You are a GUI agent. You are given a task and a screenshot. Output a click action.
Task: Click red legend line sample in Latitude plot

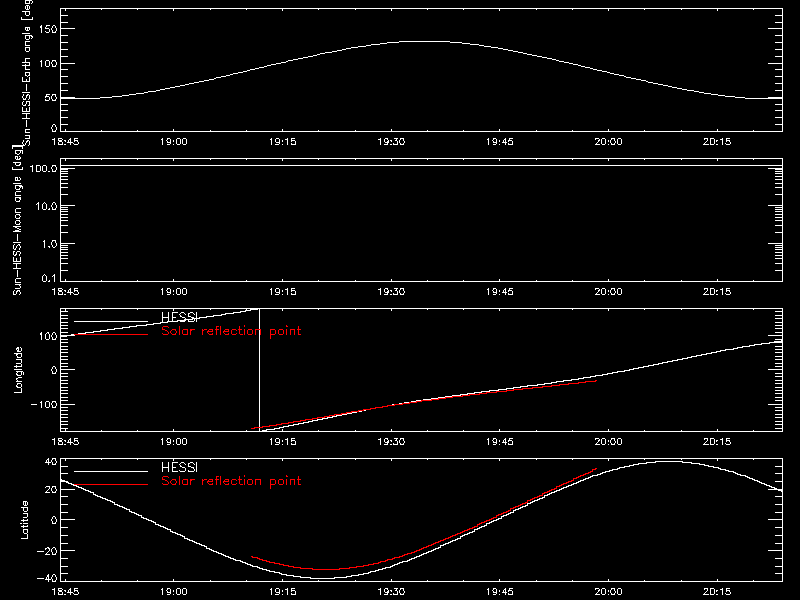[x=111, y=485]
